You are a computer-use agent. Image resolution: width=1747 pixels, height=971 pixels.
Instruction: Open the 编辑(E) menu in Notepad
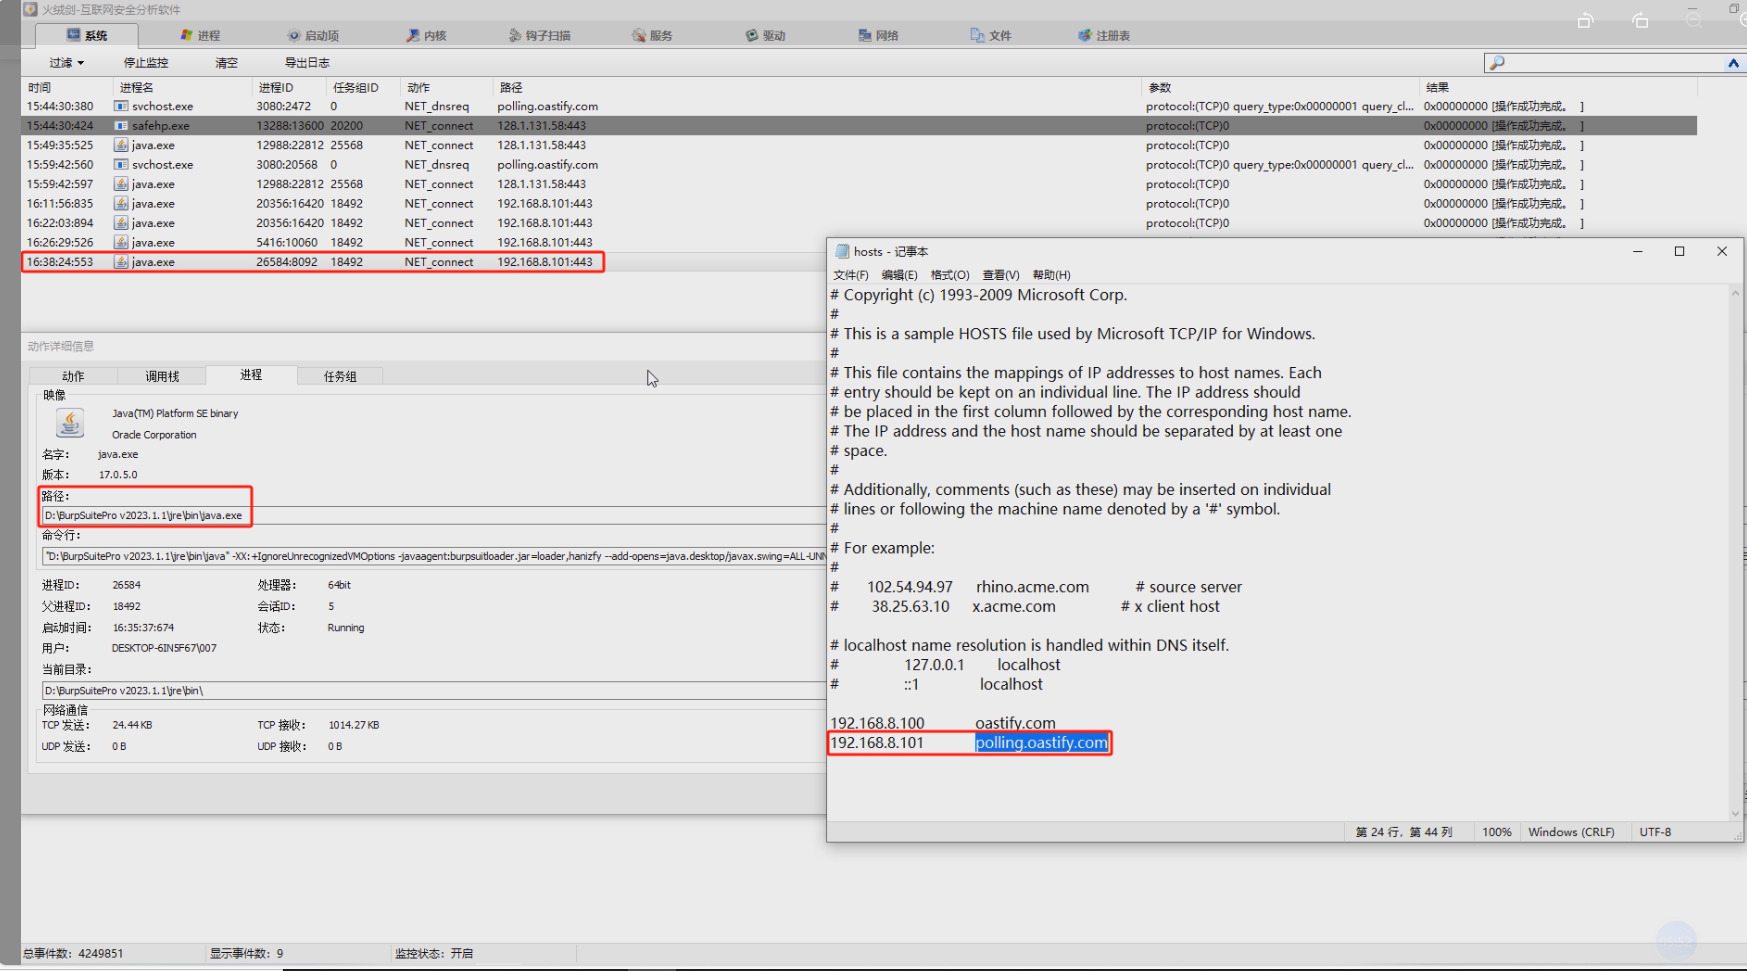coord(899,275)
